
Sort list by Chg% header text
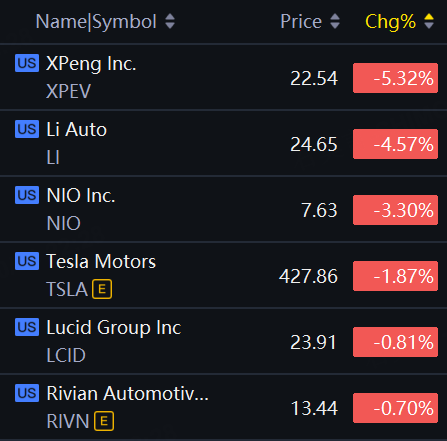390,22
